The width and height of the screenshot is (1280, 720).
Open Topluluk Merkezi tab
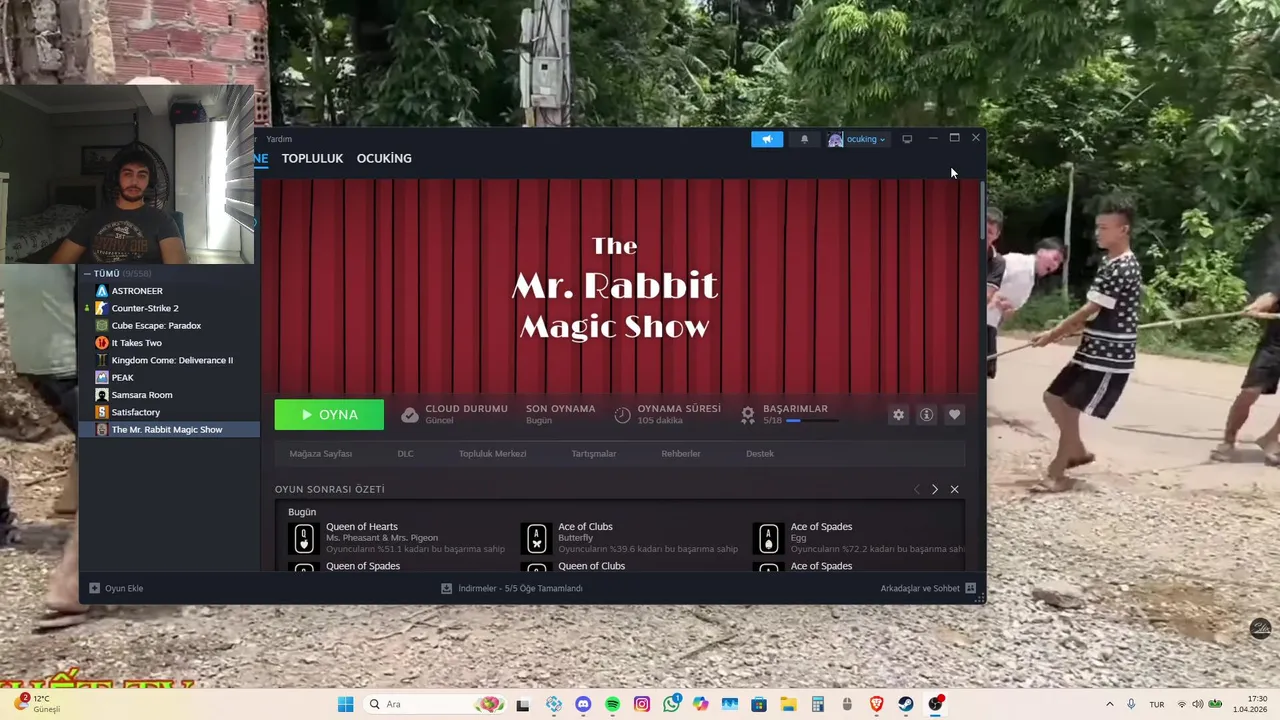(492, 454)
